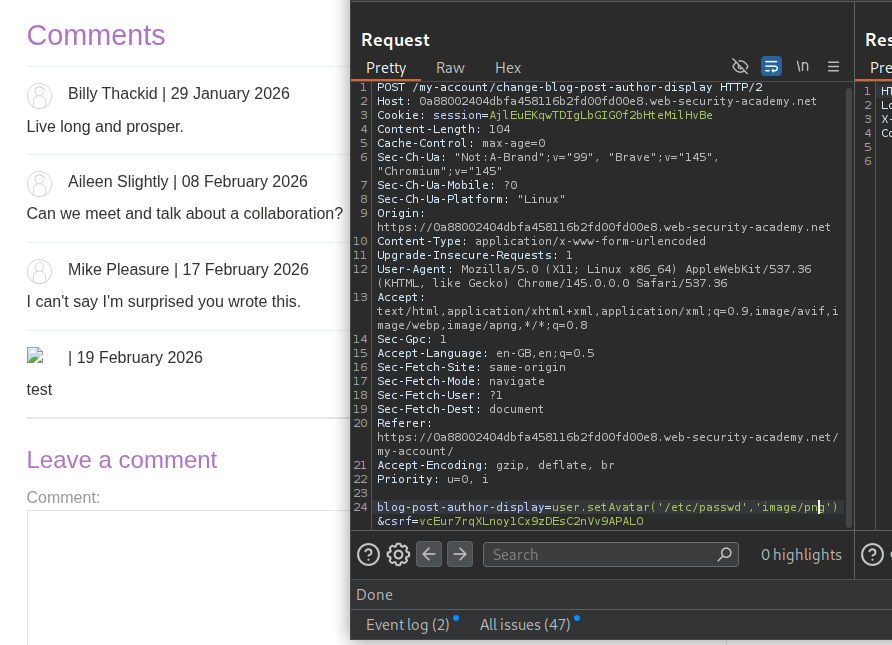Open the Request panel hamburger menu

[x=833, y=66]
